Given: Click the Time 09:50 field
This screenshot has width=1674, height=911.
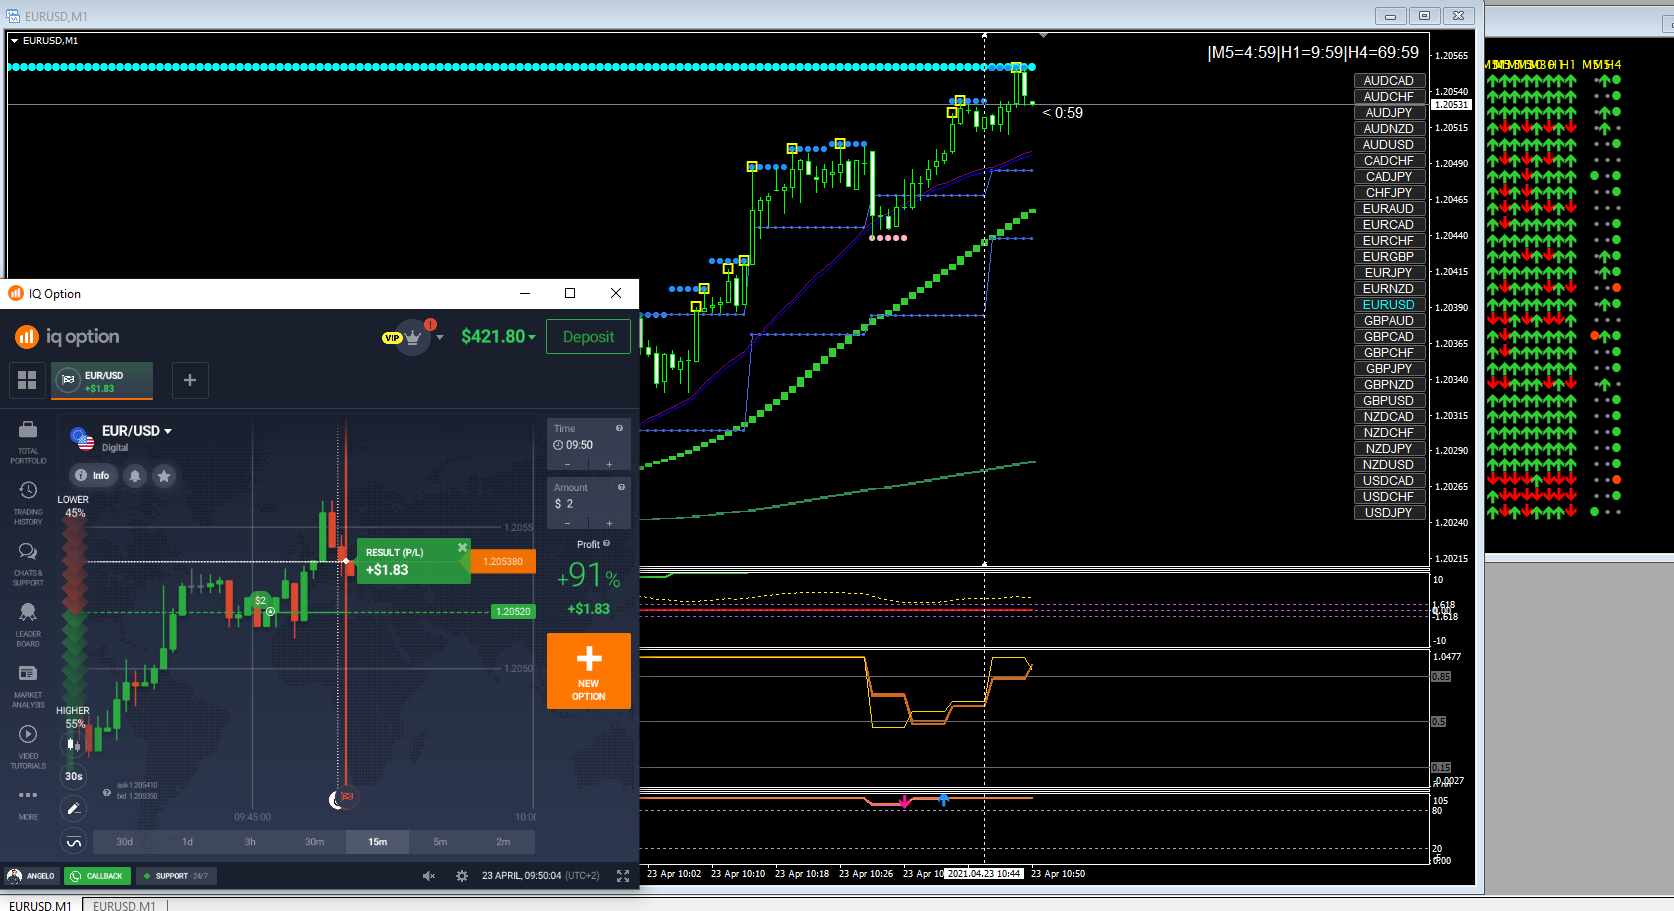Looking at the screenshot, I should tap(589, 445).
